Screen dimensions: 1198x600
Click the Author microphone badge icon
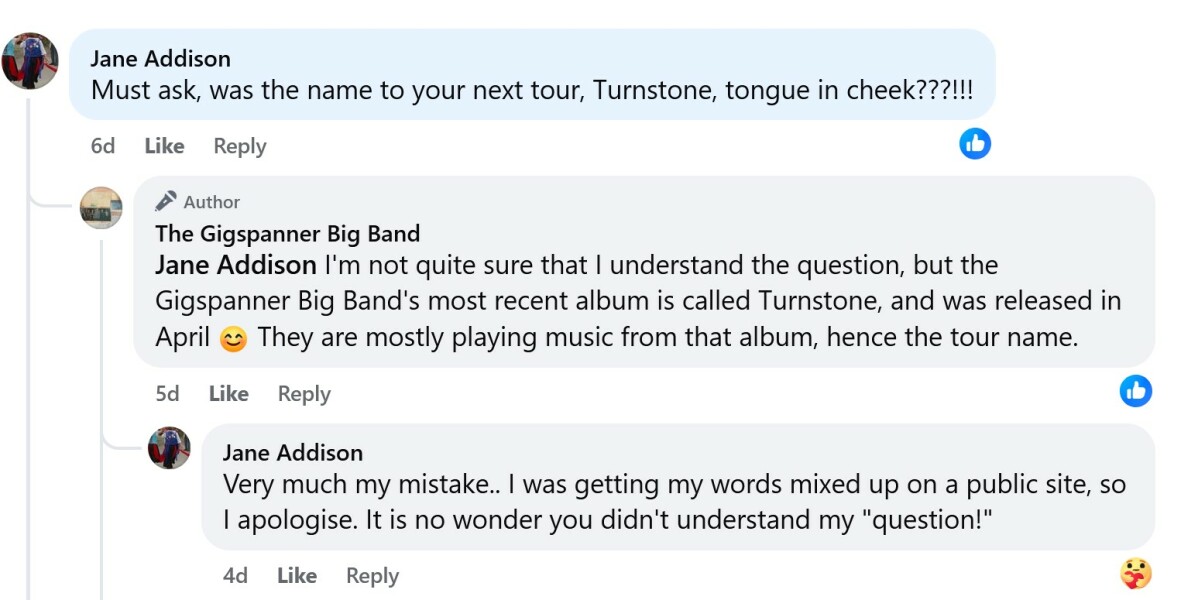coord(166,201)
